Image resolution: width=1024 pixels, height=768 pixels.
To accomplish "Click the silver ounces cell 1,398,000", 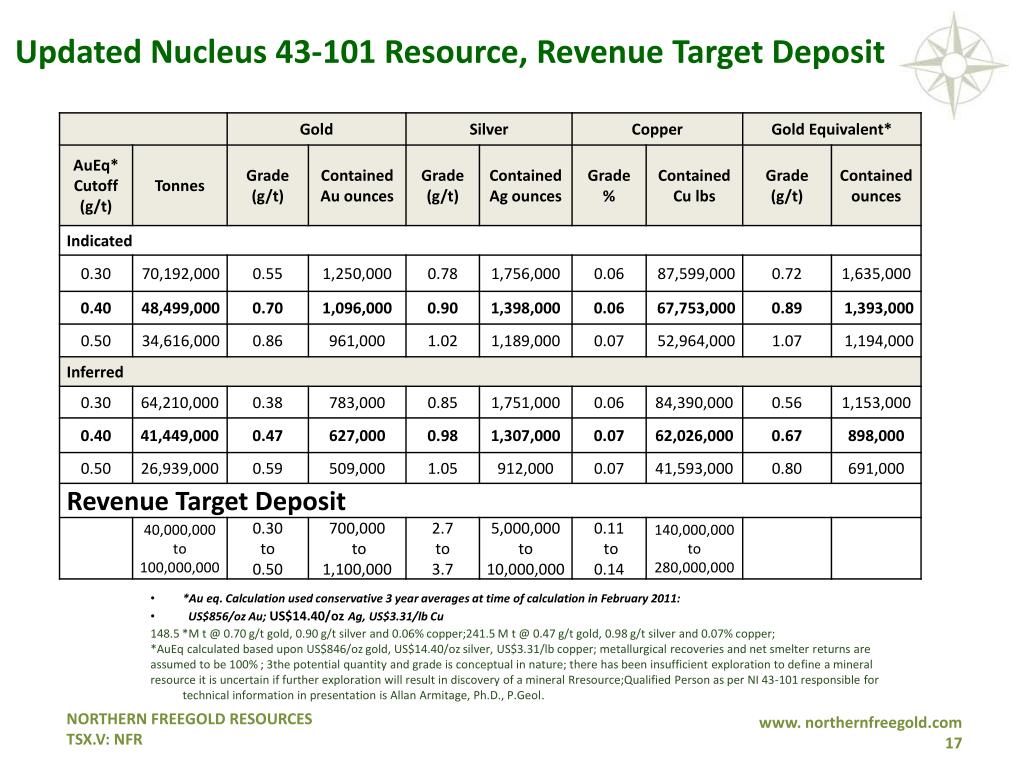I will click(x=525, y=308).
